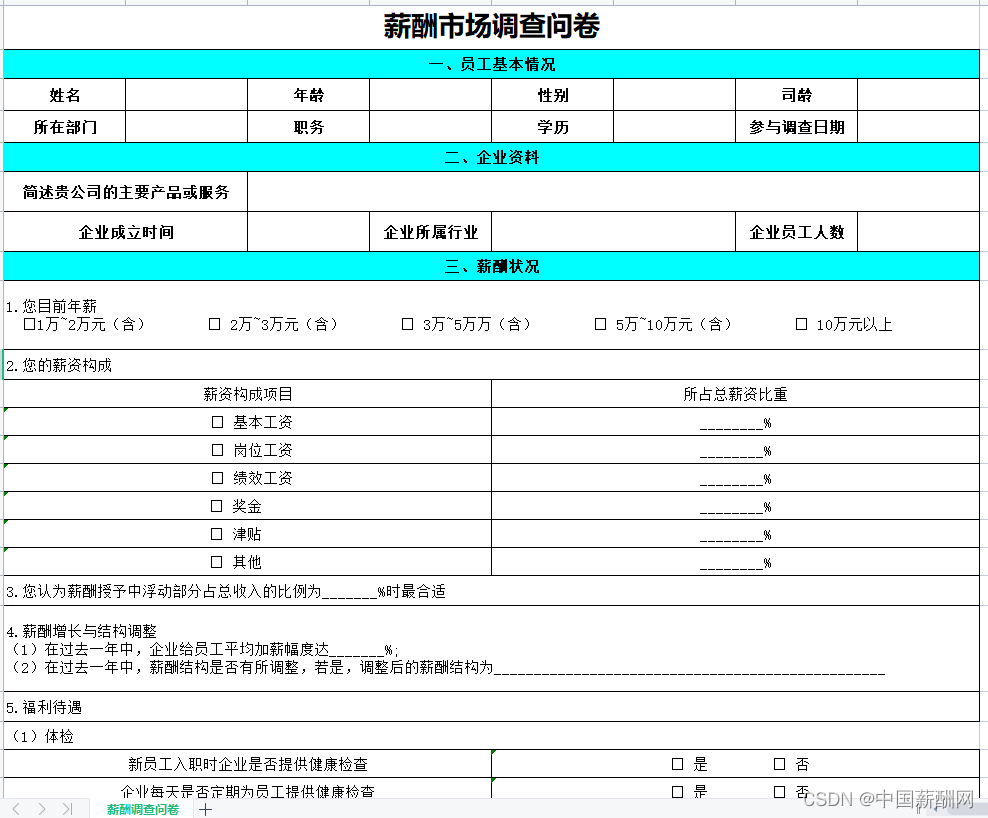Select the blank cell beside 简述贵公司的主要产品或服务
Screen dimensions: 988x818
tap(613, 192)
